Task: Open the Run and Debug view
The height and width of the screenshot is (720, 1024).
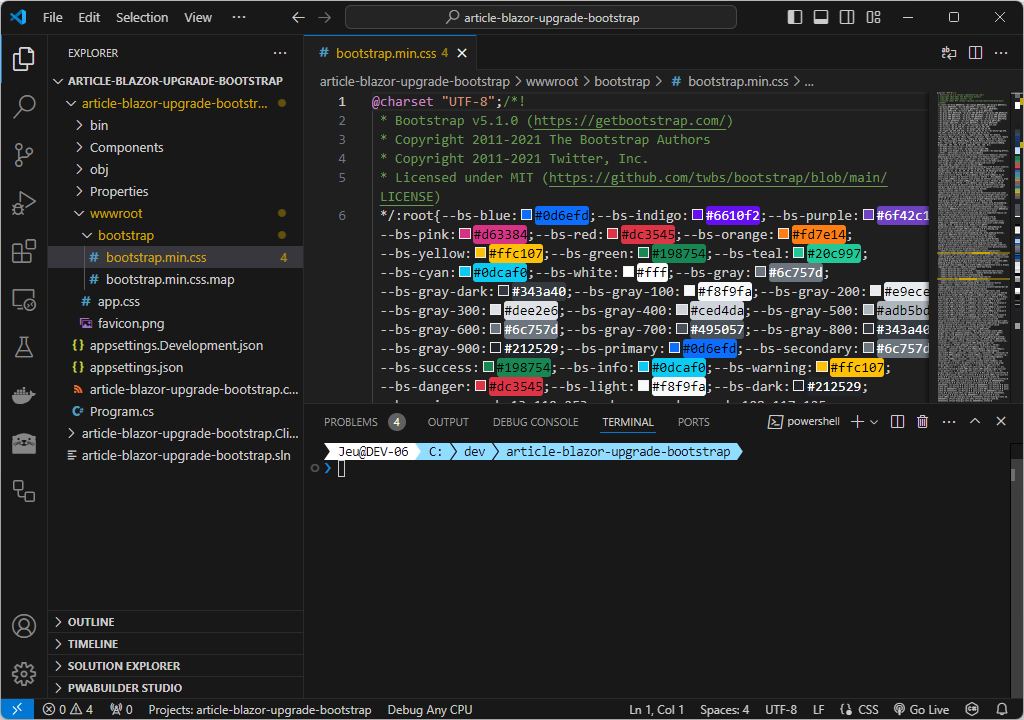Action: (24, 203)
